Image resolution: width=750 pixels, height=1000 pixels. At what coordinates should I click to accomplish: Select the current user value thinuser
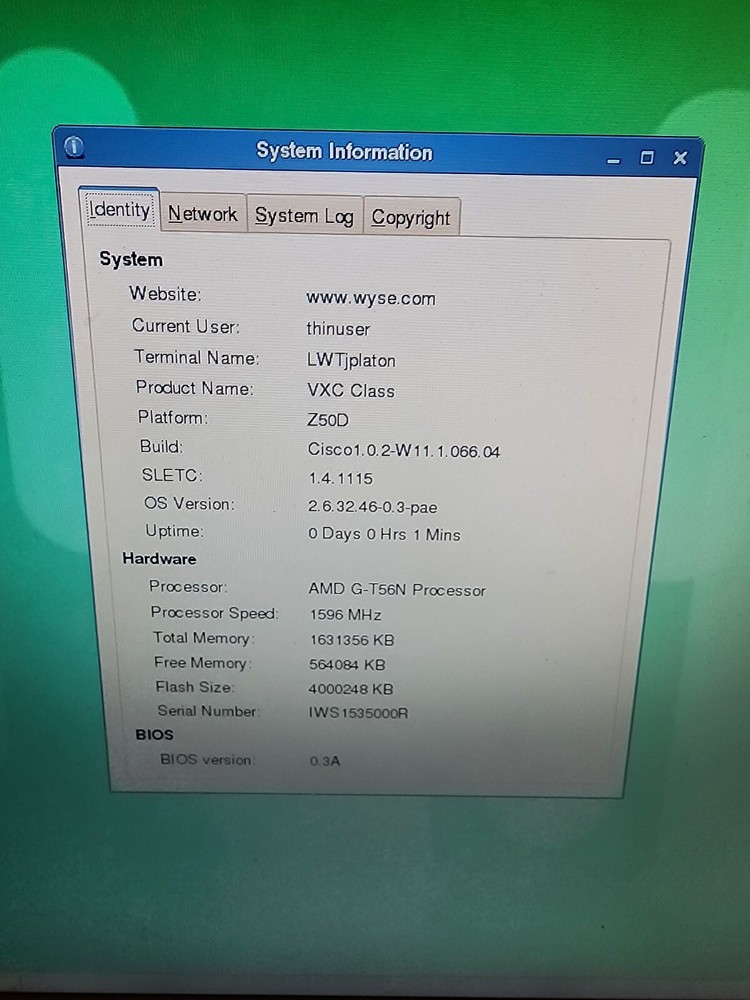pyautogui.click(x=338, y=329)
